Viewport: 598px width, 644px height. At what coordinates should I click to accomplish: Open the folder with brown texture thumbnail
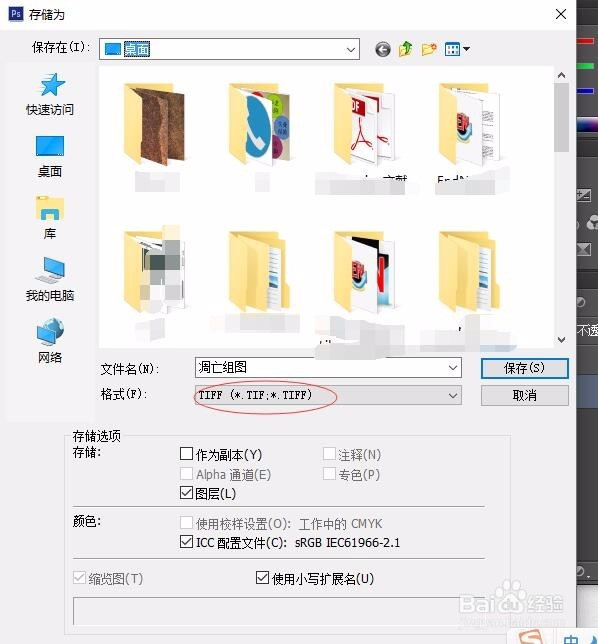(155, 125)
